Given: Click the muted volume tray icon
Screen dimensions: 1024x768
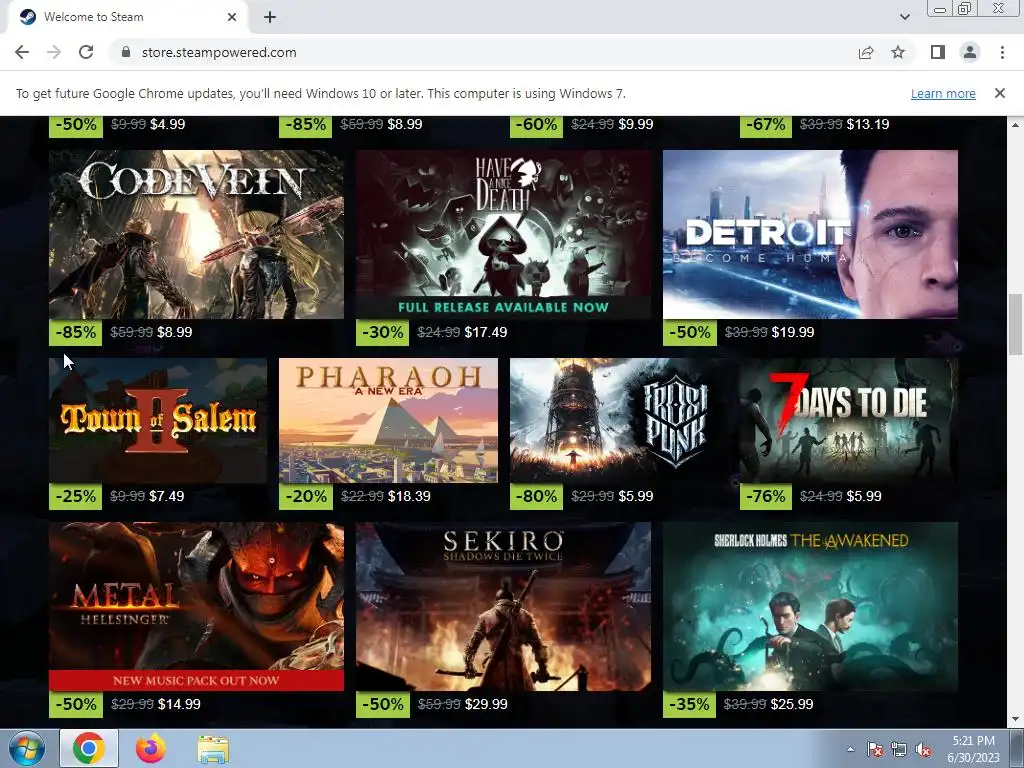Looking at the screenshot, I should tap(923, 749).
